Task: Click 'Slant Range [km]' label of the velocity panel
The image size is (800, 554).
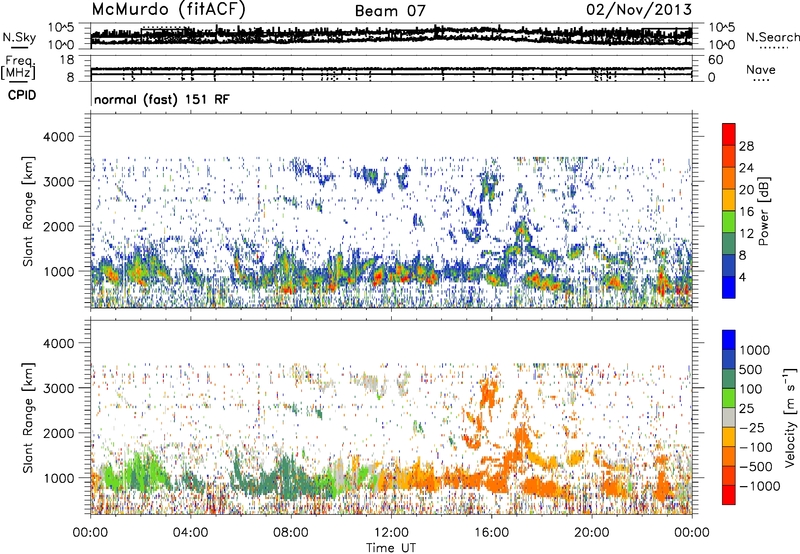Action: (28, 417)
